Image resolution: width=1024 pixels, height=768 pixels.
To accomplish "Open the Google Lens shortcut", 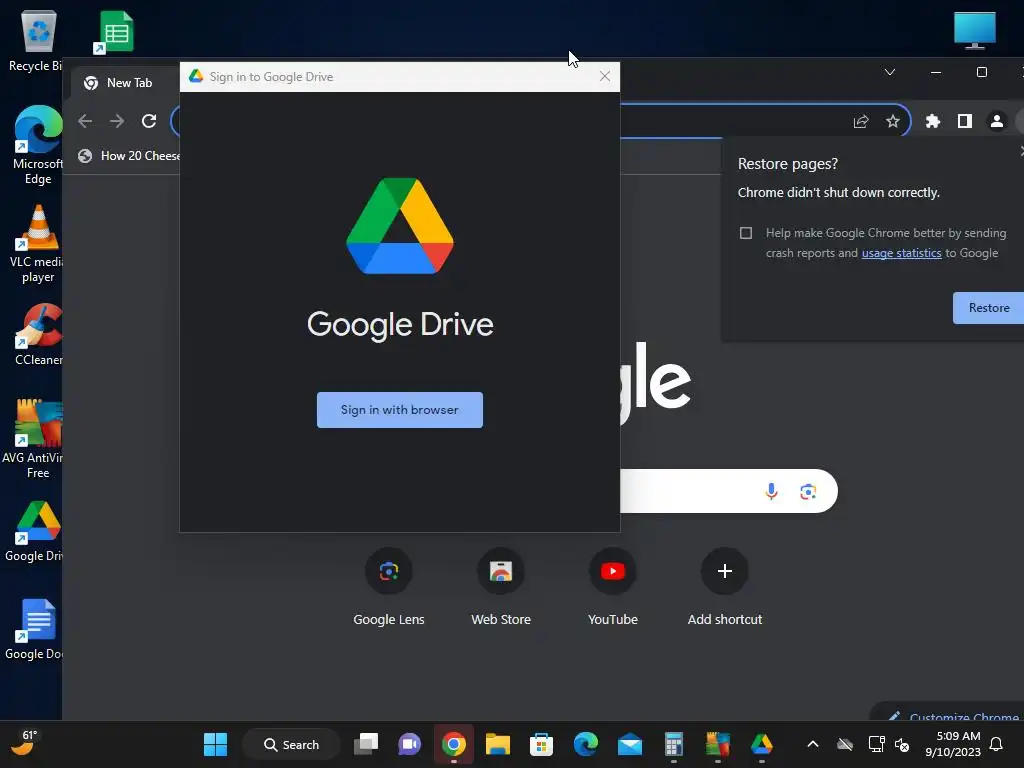I will (389, 587).
